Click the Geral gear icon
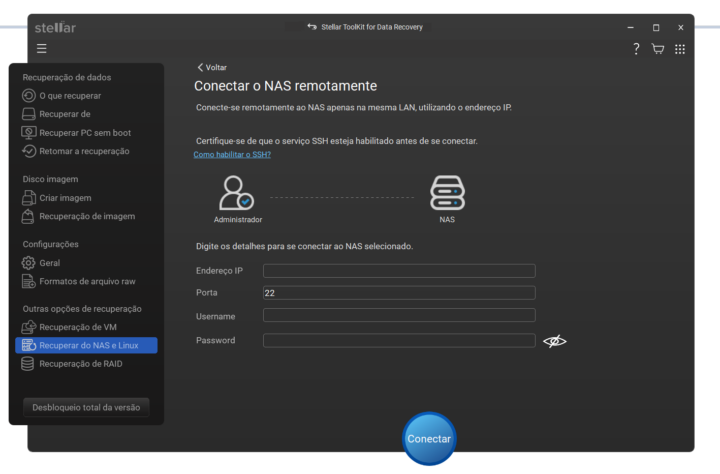This screenshot has width=720, height=474. click(x=28, y=263)
